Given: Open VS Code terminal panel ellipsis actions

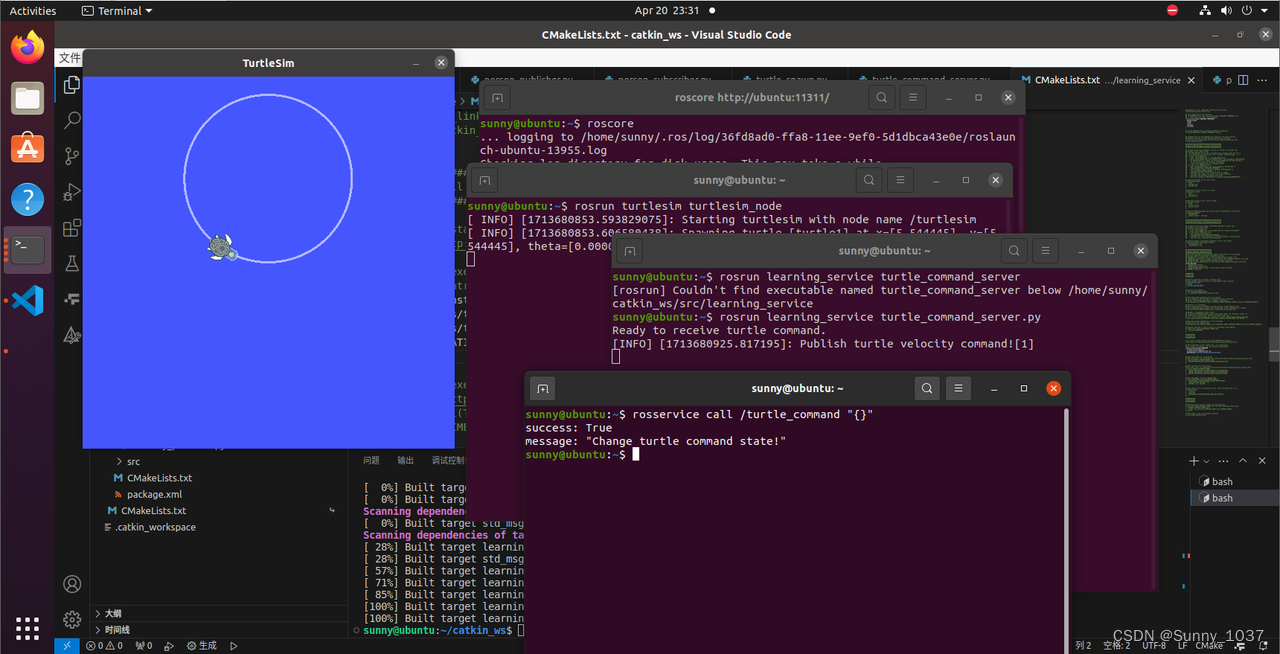Looking at the screenshot, I should click(x=1224, y=461).
